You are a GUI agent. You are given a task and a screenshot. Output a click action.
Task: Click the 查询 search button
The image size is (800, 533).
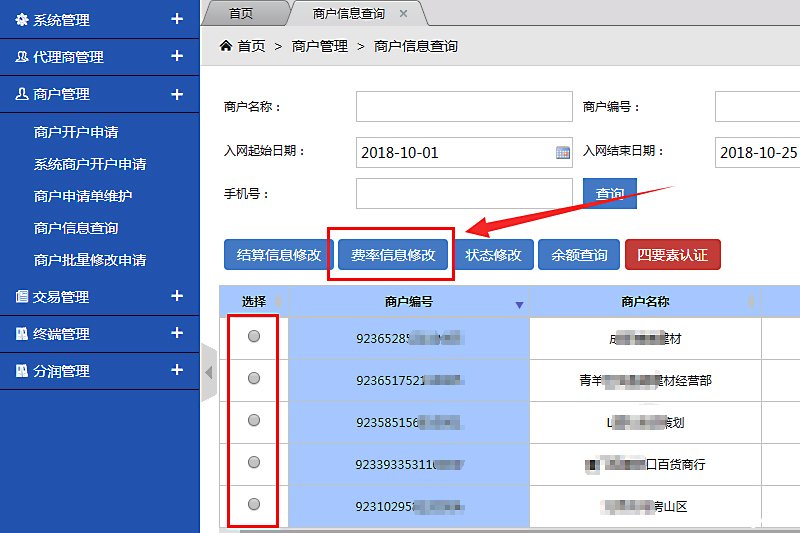pos(610,193)
